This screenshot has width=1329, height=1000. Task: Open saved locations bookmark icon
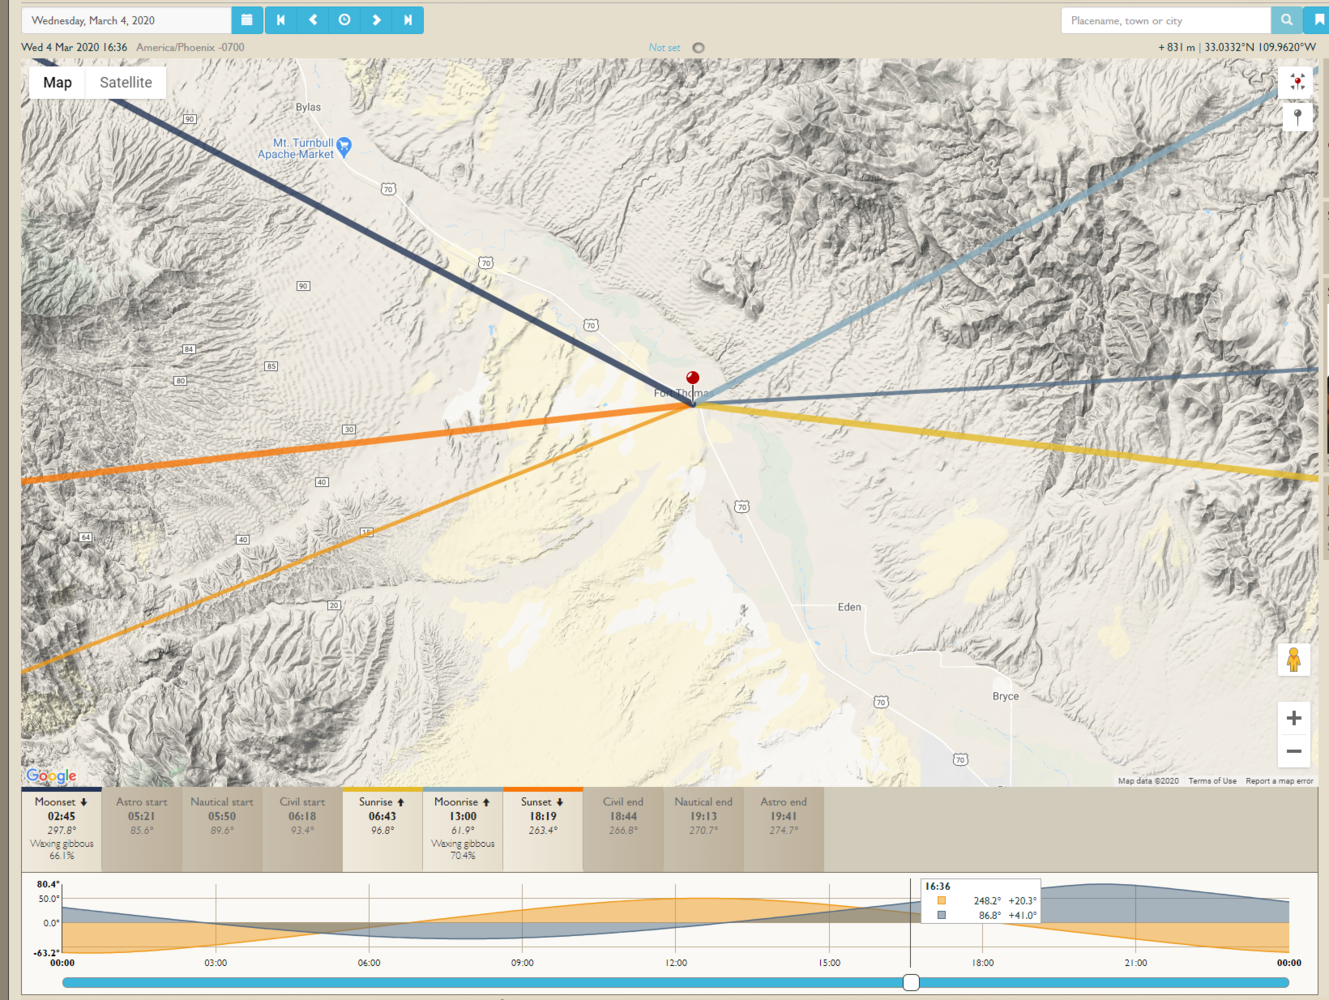tap(1318, 20)
